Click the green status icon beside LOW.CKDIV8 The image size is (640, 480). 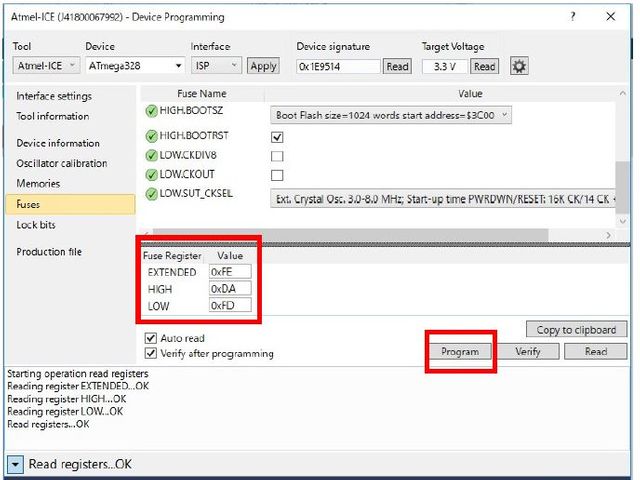(151, 155)
